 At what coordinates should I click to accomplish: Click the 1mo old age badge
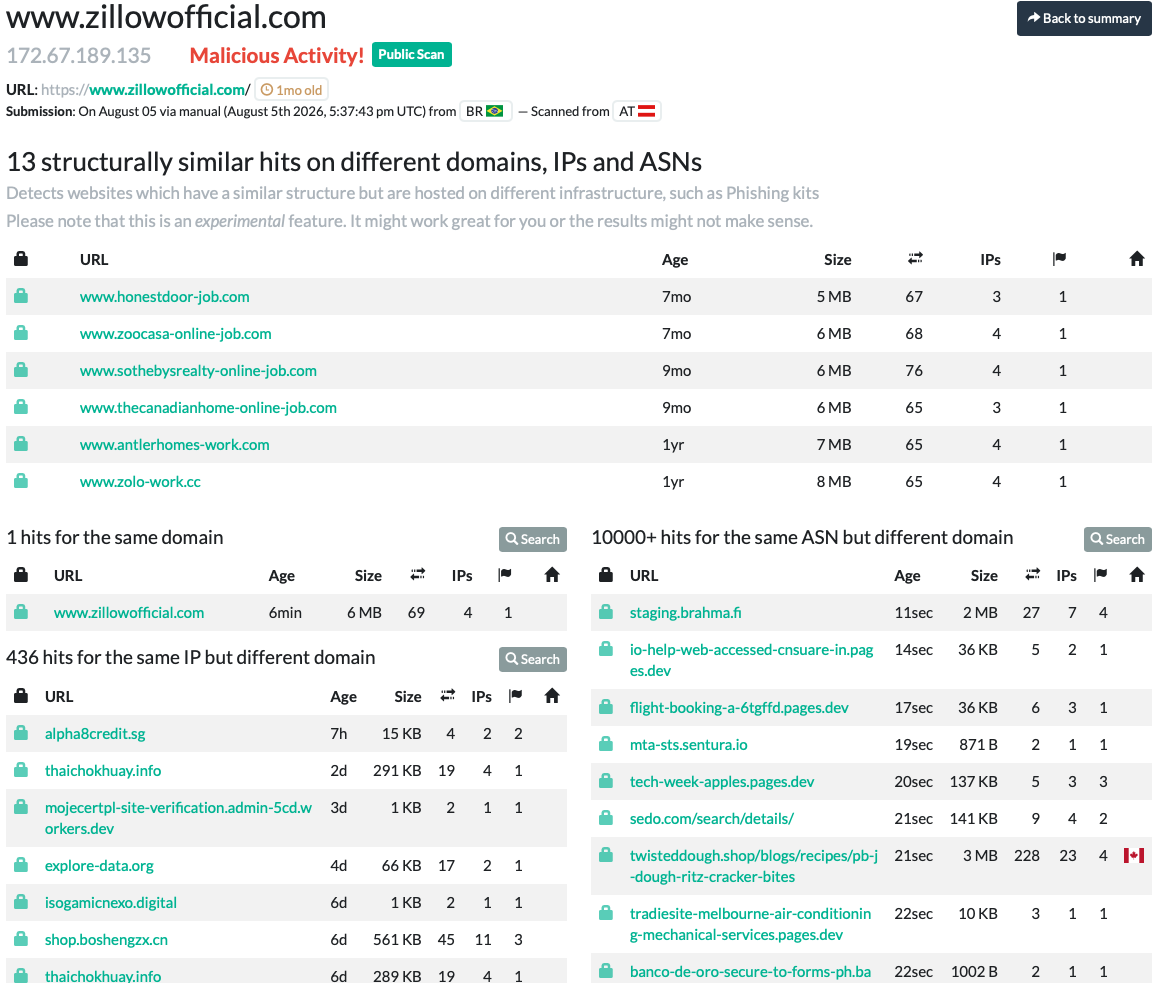pos(291,90)
